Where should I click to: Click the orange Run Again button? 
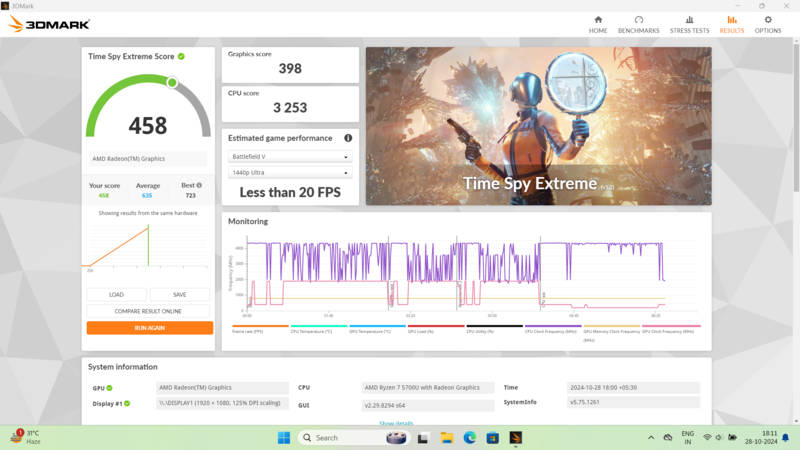tap(149, 328)
